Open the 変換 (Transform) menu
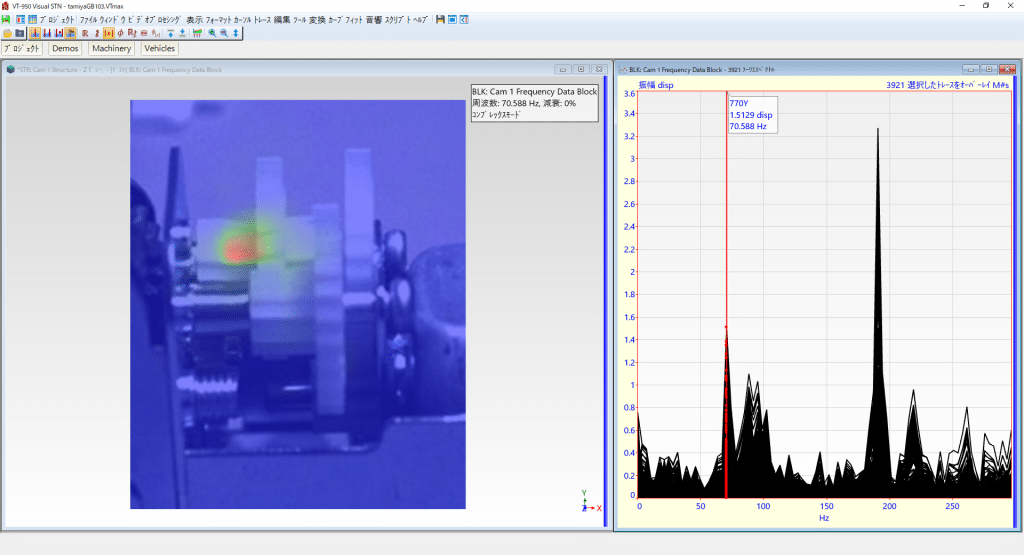Screen dimensions: 1024x555 [x=317, y=20]
